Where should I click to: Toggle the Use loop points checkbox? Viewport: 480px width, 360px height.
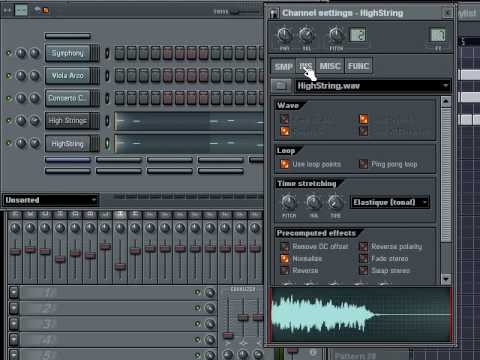(x=284, y=164)
